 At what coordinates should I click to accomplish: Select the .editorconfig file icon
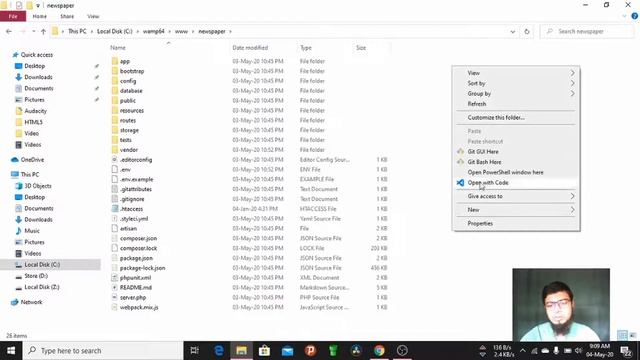point(115,160)
